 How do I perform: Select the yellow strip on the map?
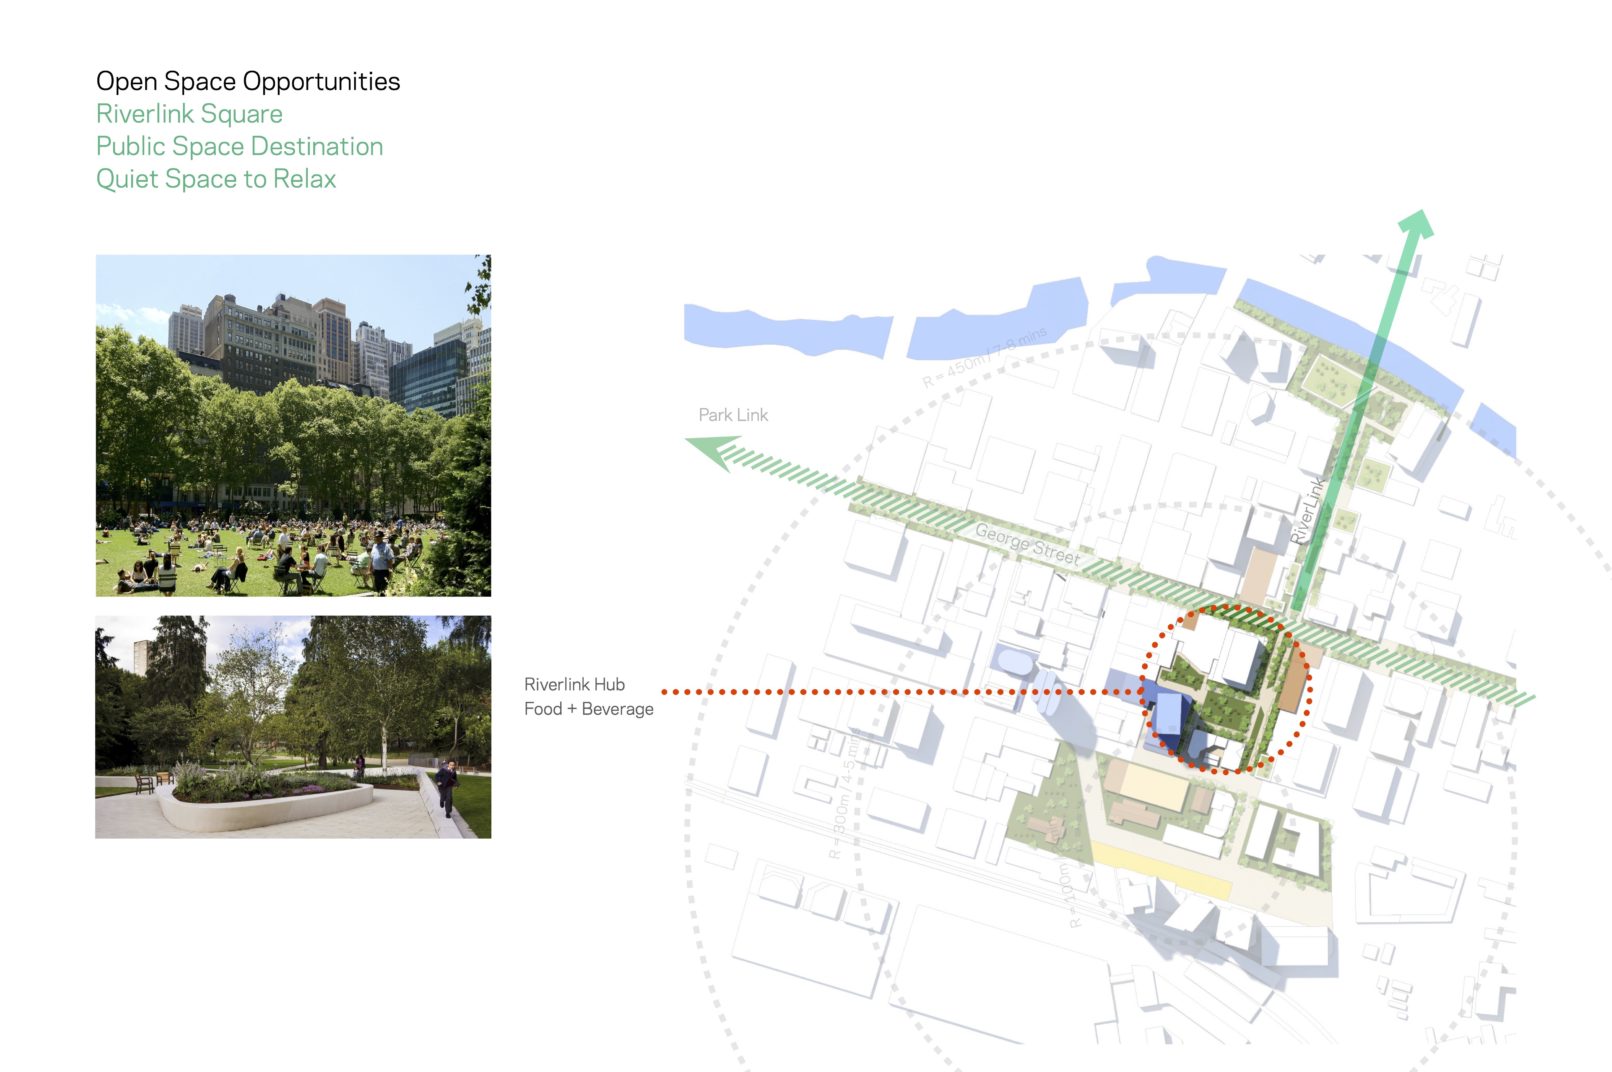click(1160, 867)
